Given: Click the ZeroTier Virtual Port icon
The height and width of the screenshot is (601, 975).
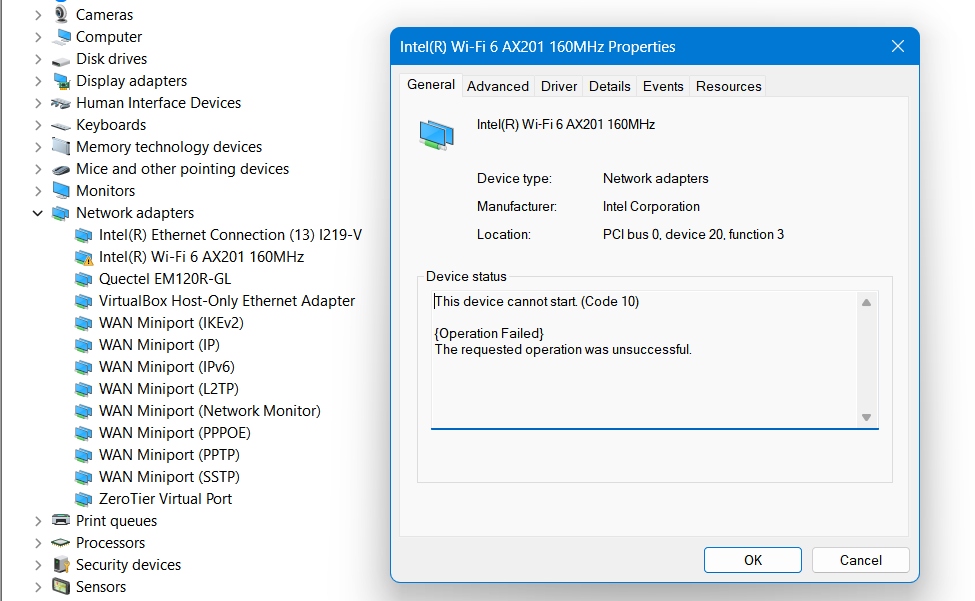Looking at the screenshot, I should pos(83,499).
